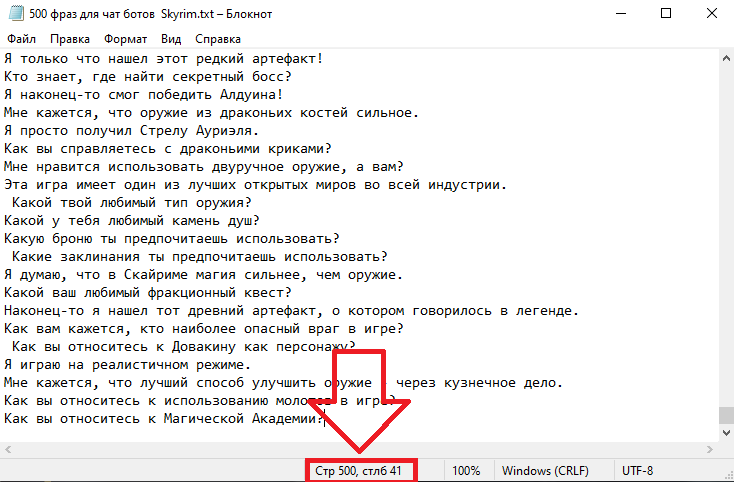Minimize the Notepad window

pos(621,14)
